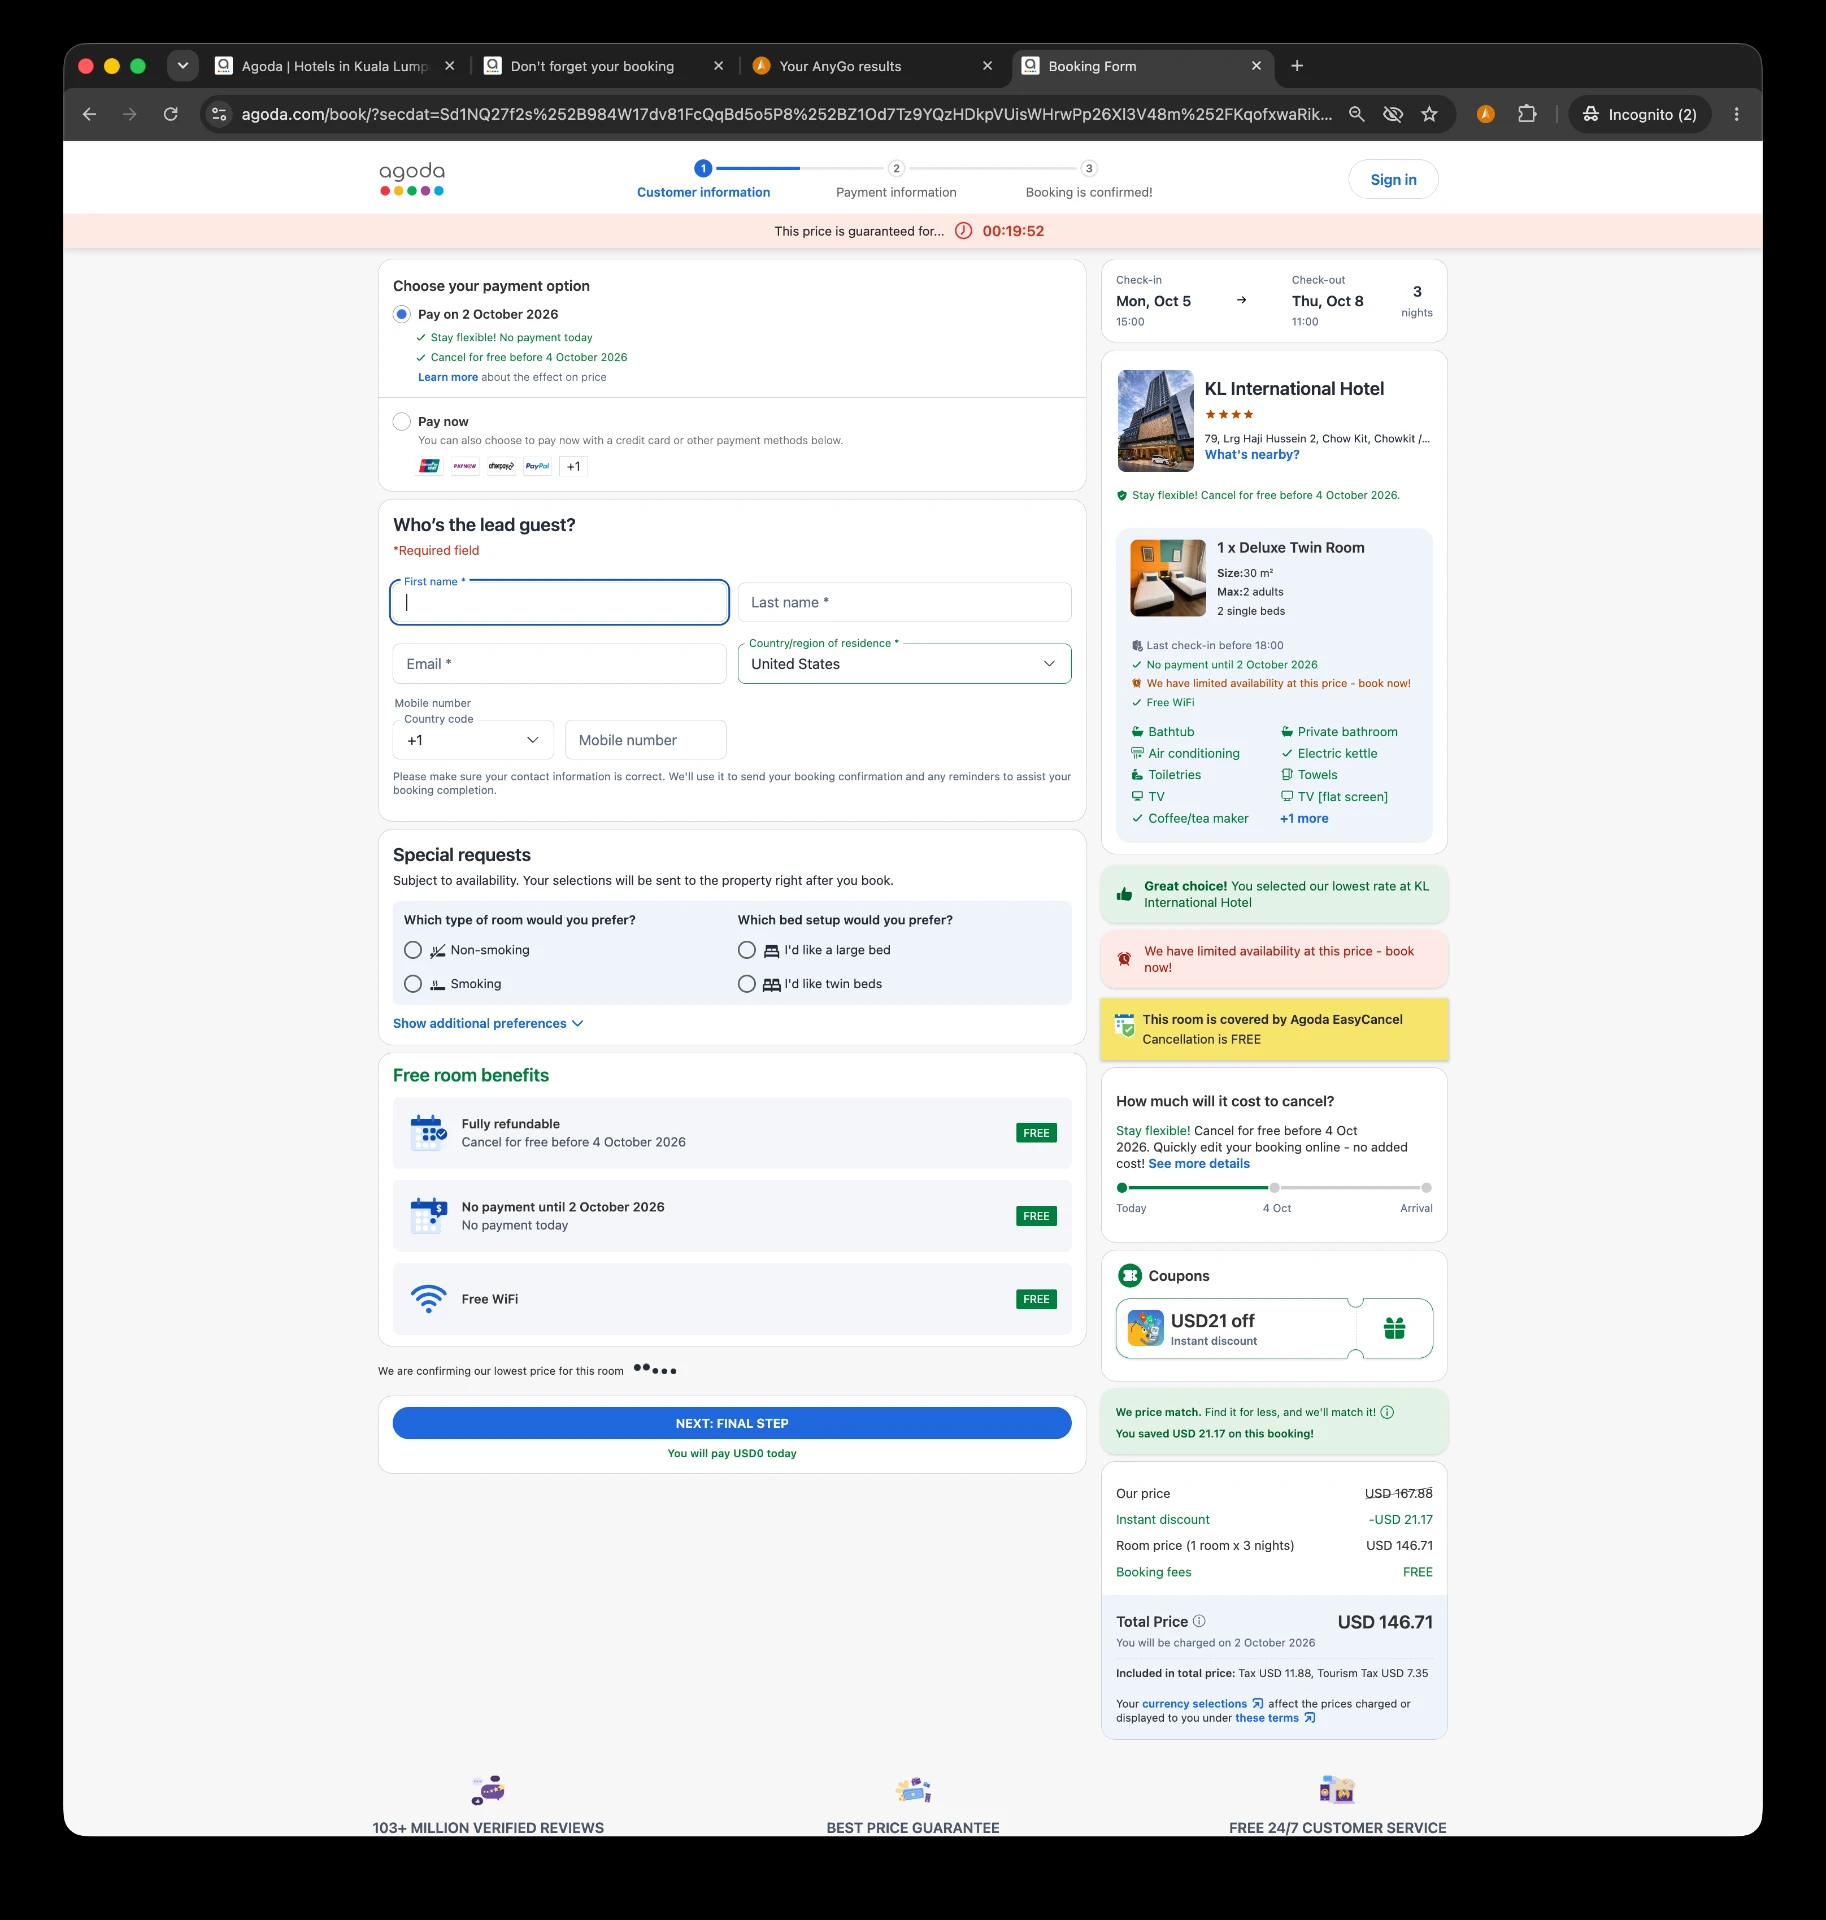Image resolution: width=1826 pixels, height=1920 pixels.
Task: Open the Incognito (2) profile button
Action: click(x=1640, y=114)
